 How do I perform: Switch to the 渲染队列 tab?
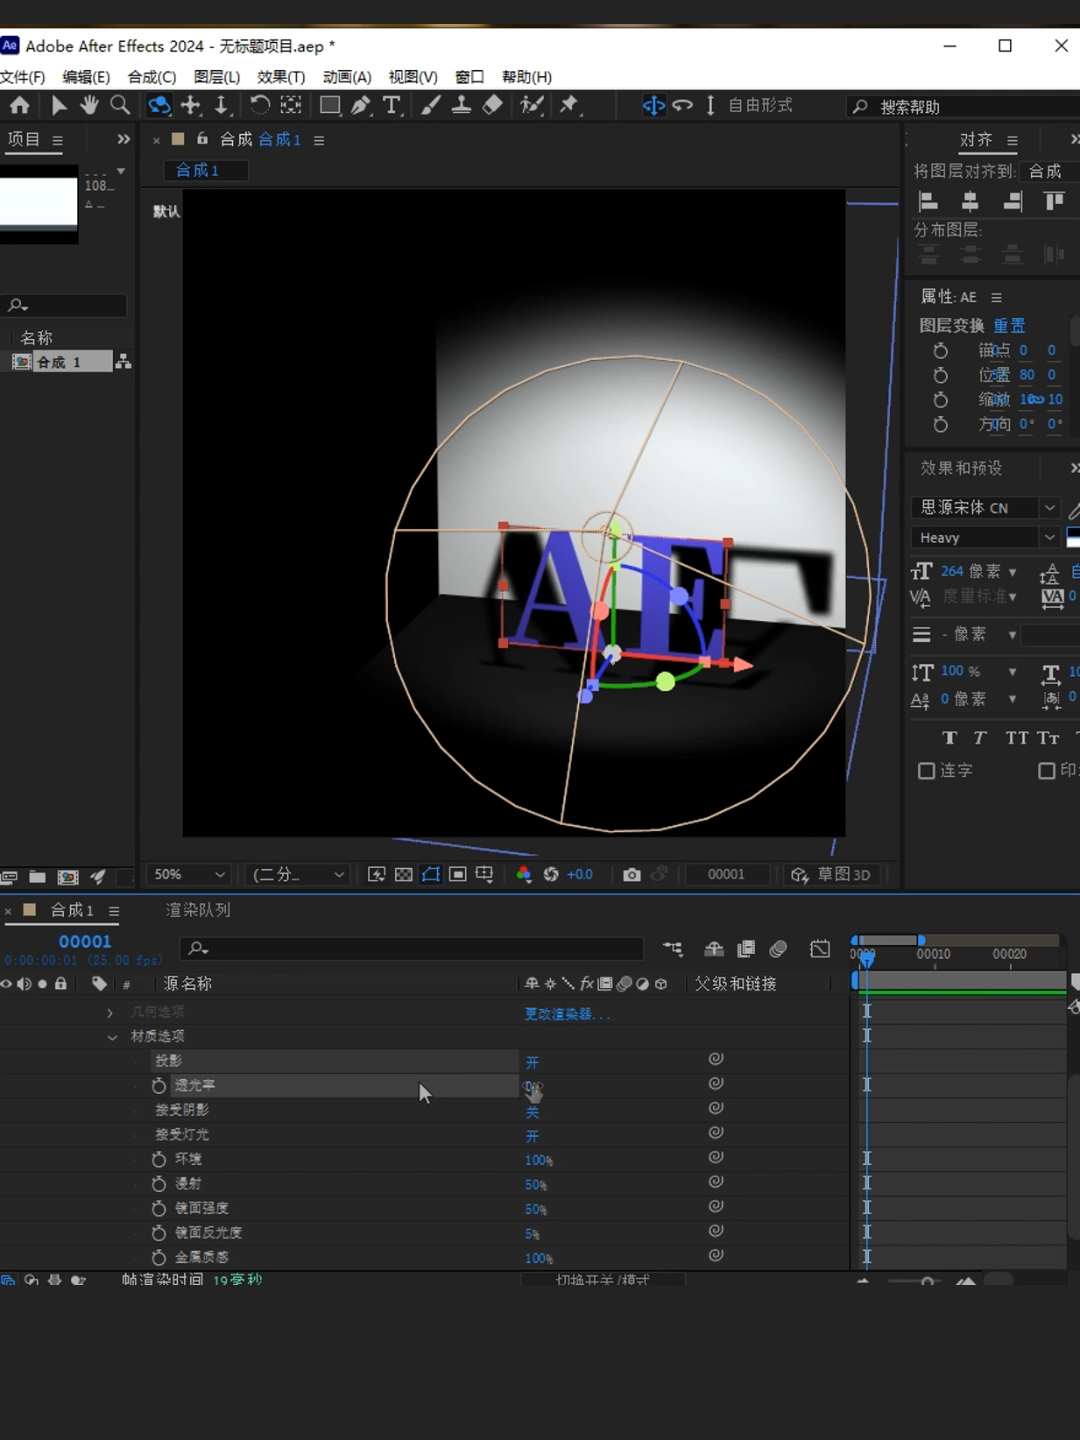click(198, 910)
